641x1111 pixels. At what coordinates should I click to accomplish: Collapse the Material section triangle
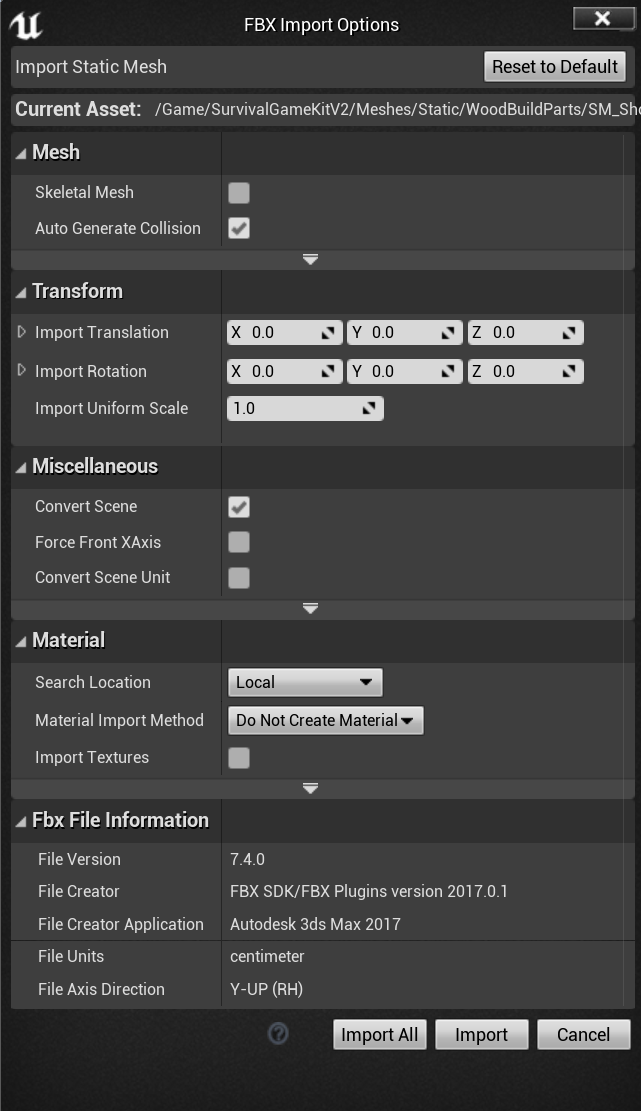(21, 641)
